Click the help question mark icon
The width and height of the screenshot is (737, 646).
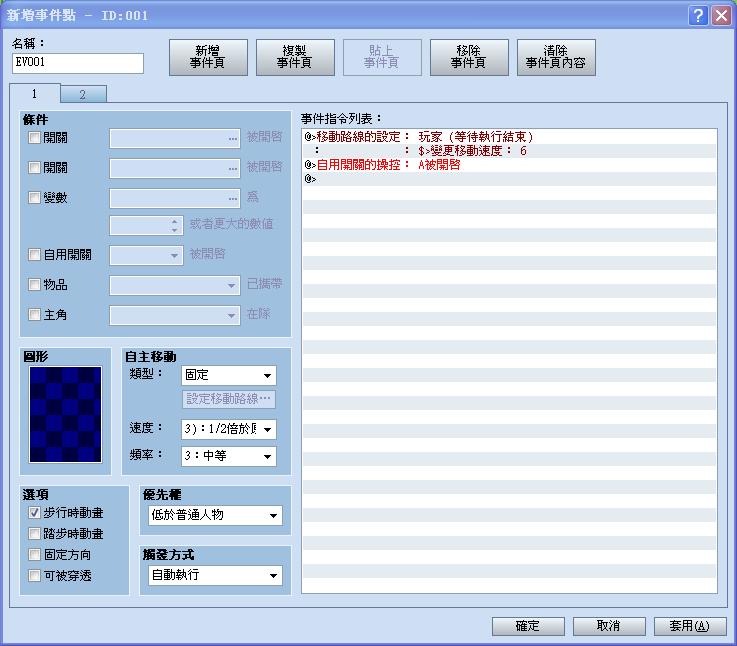[698, 16]
